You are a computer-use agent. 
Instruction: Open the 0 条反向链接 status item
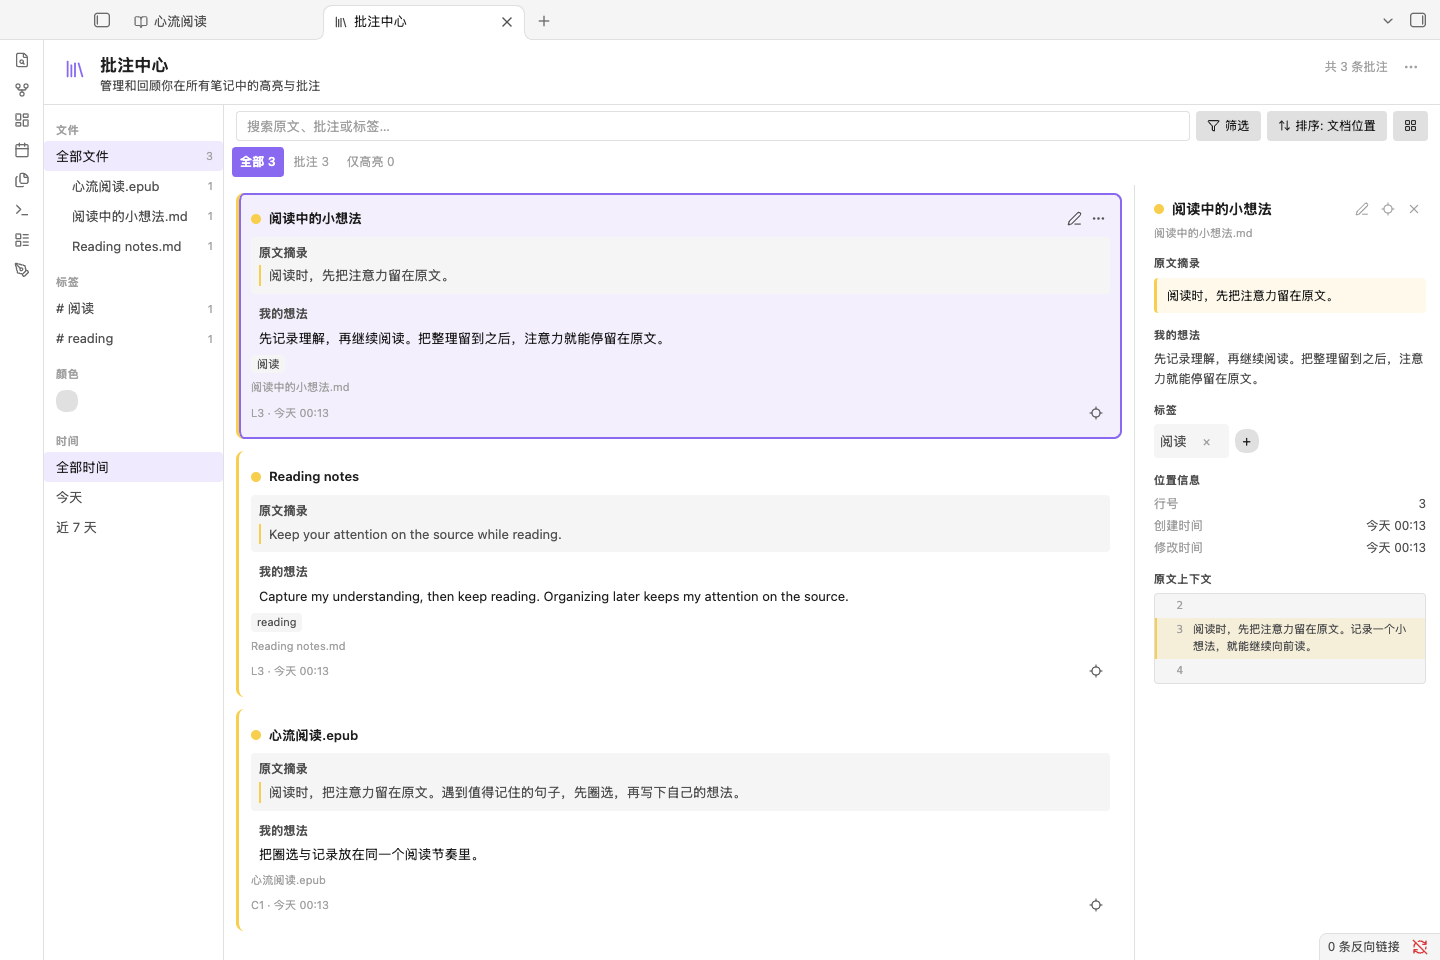pyautogui.click(x=1364, y=947)
